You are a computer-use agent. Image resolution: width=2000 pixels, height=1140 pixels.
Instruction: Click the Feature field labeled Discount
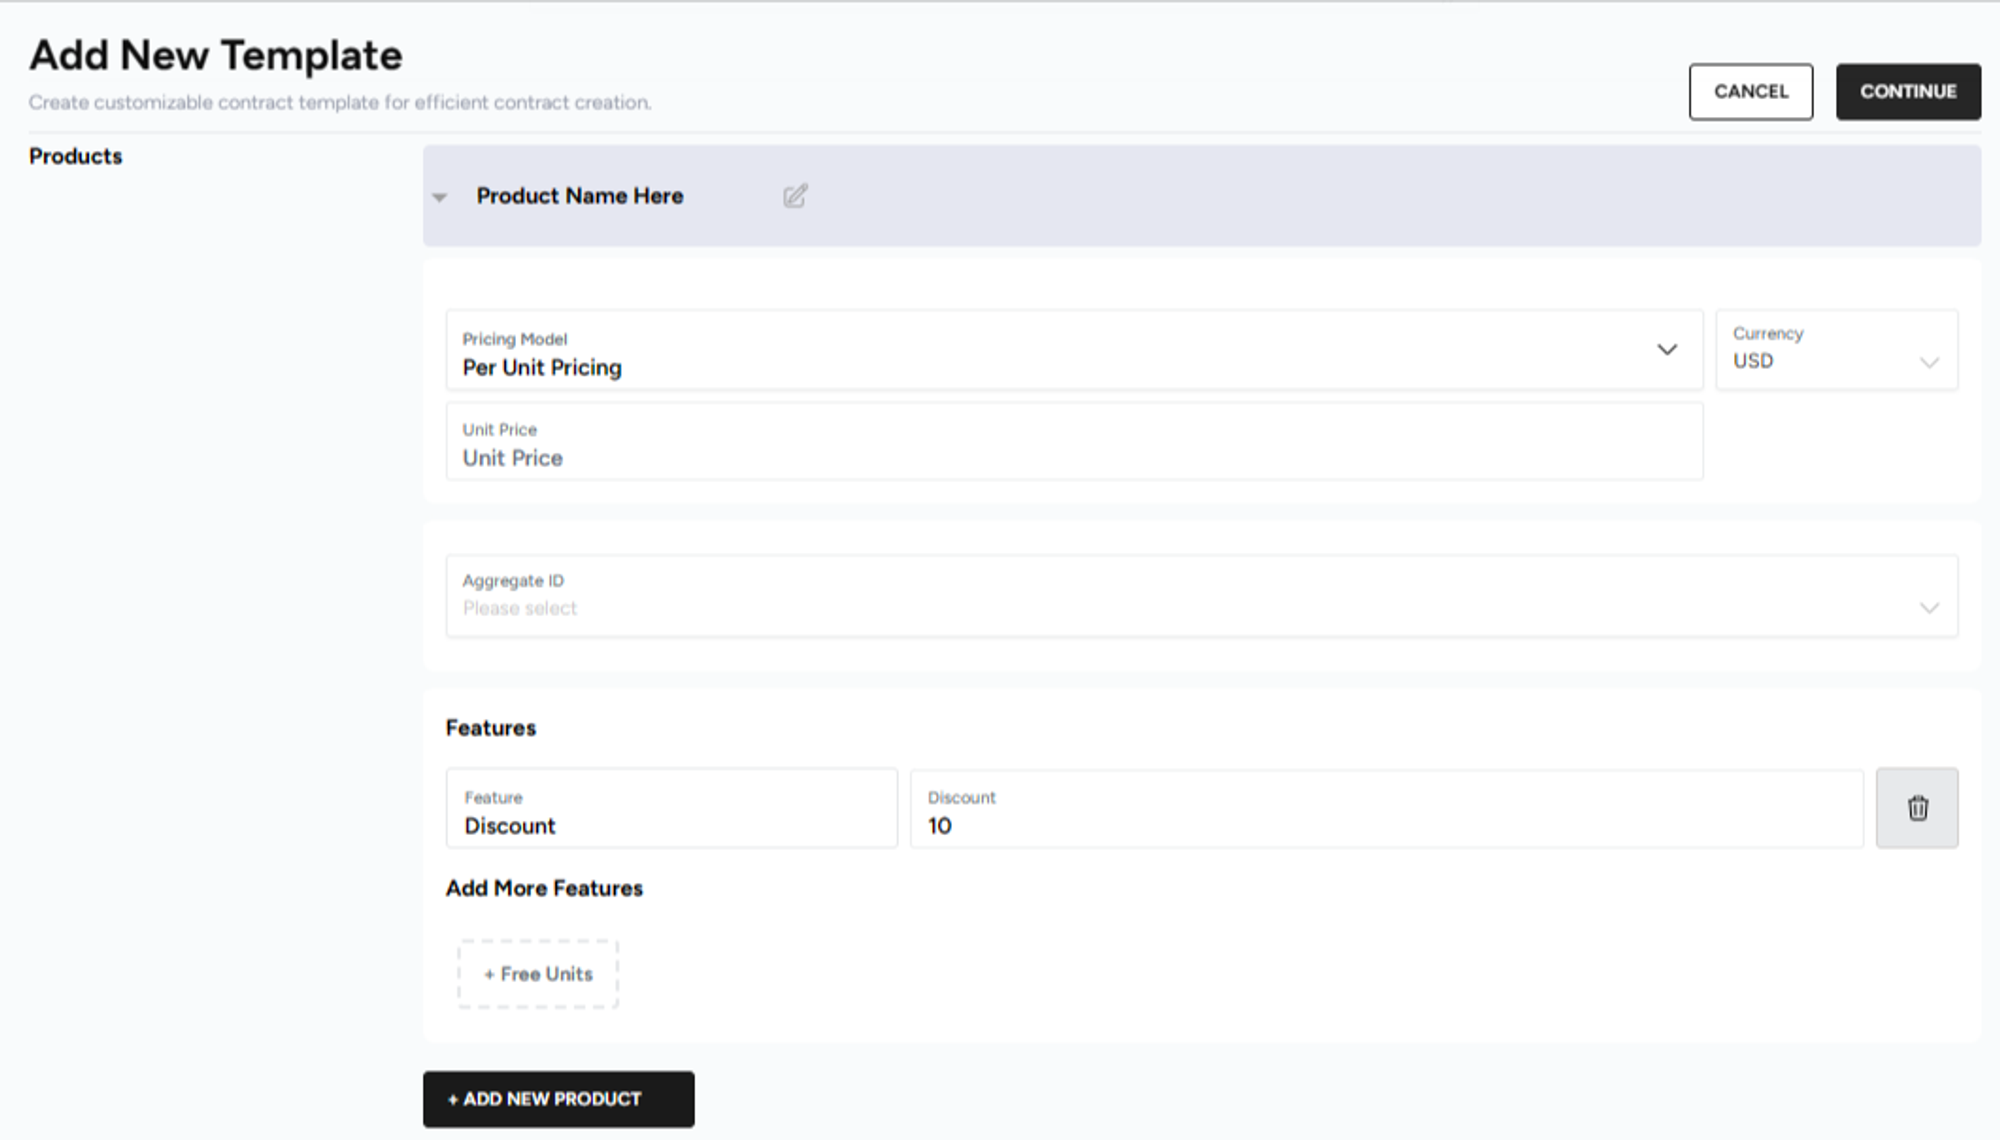pos(671,810)
